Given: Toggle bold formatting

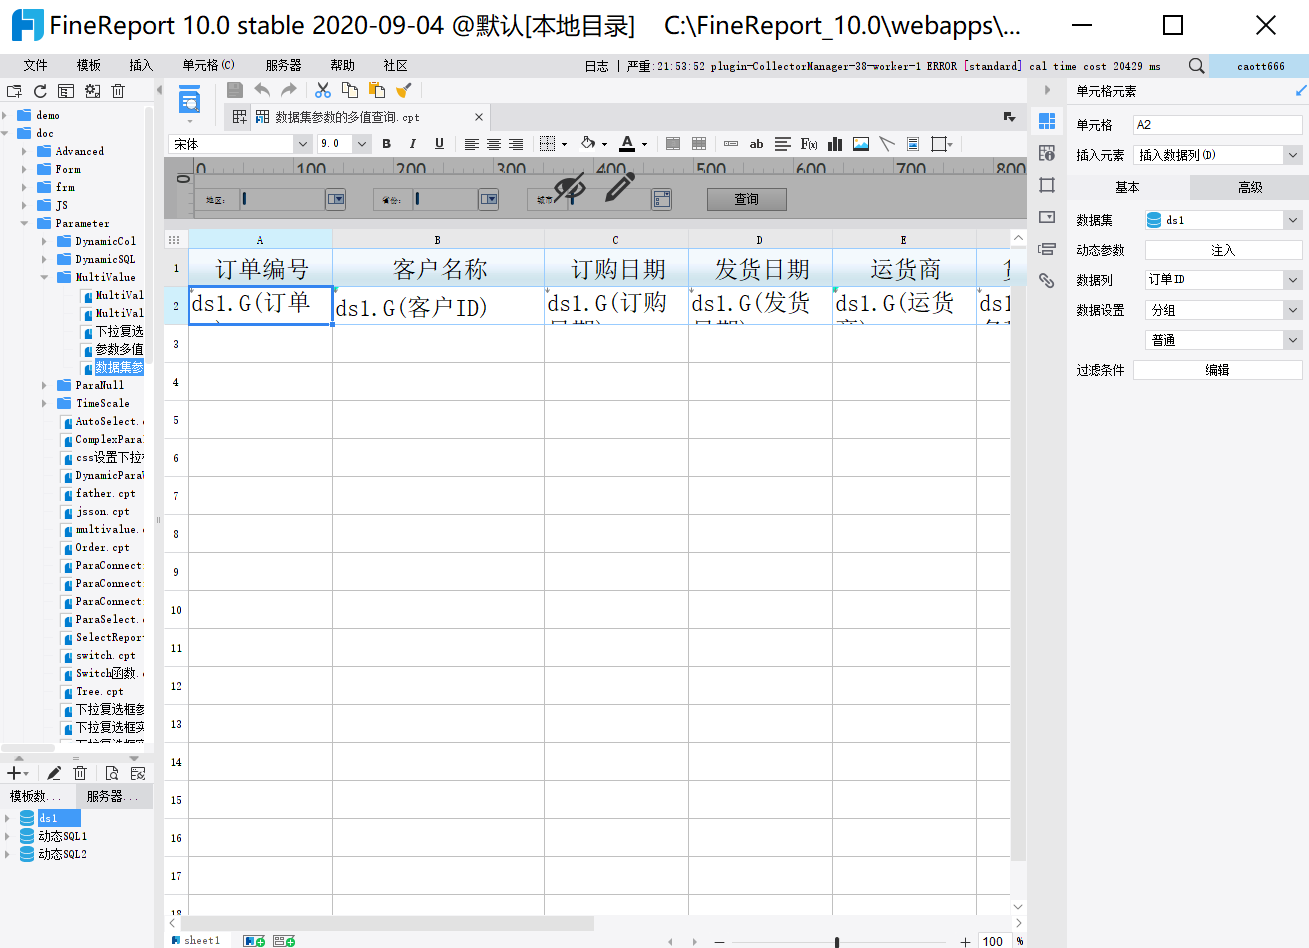Looking at the screenshot, I should pyautogui.click(x=387, y=144).
